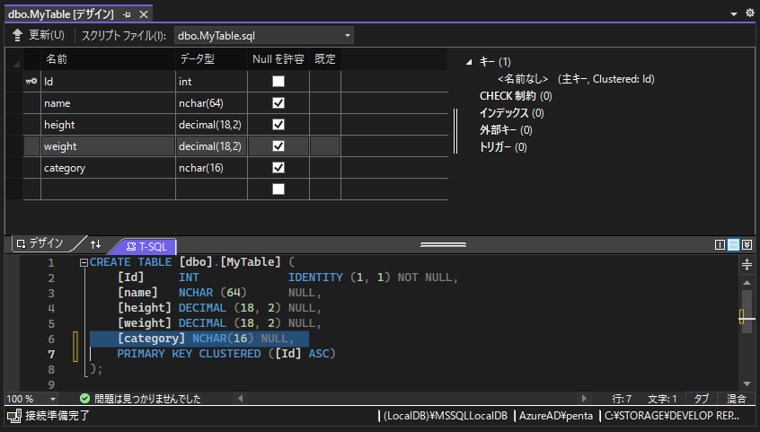760x432 pixels.
Task: Click the editor split window icon
Action: (747, 264)
